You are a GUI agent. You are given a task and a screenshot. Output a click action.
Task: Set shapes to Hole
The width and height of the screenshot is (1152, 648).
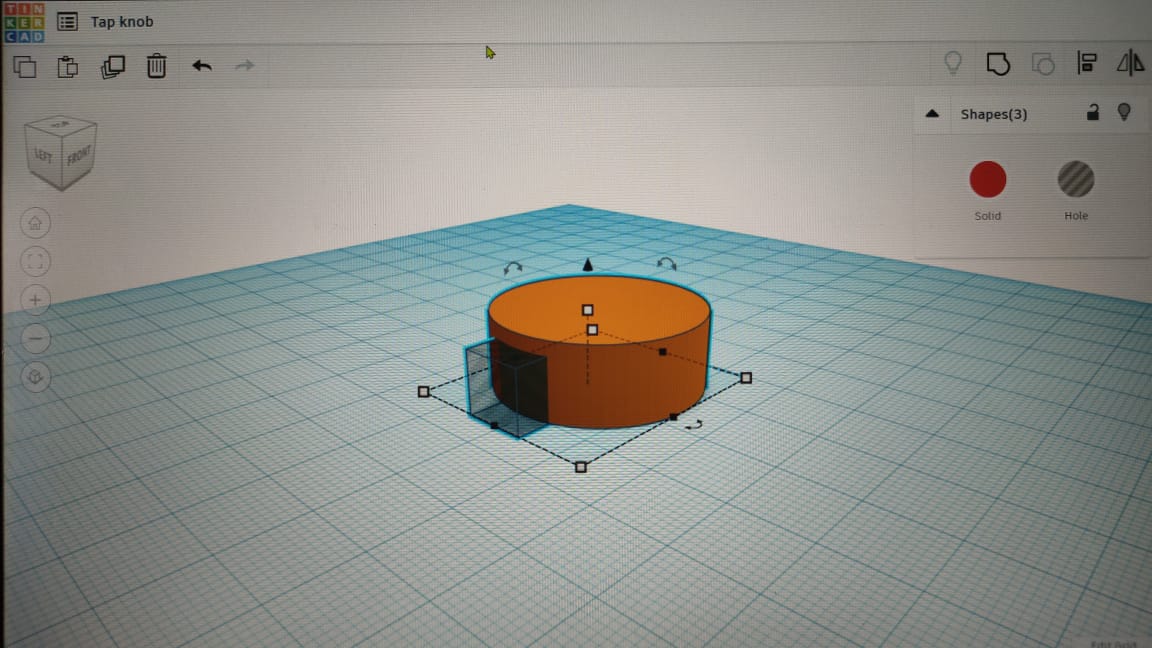(x=1076, y=179)
